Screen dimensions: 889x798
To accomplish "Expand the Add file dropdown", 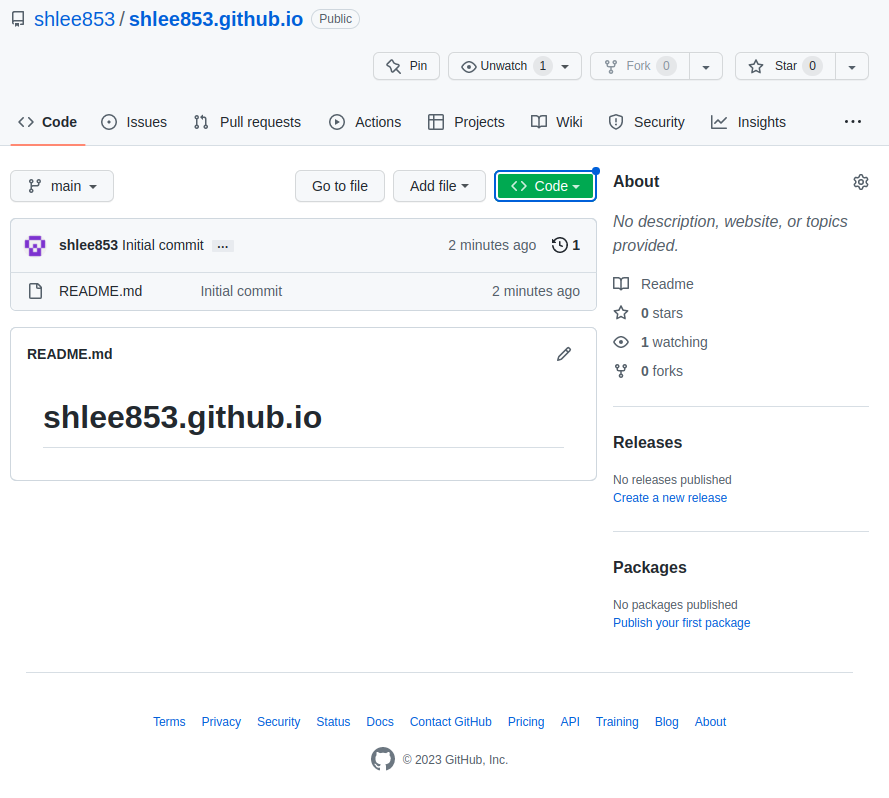I will pos(439,186).
